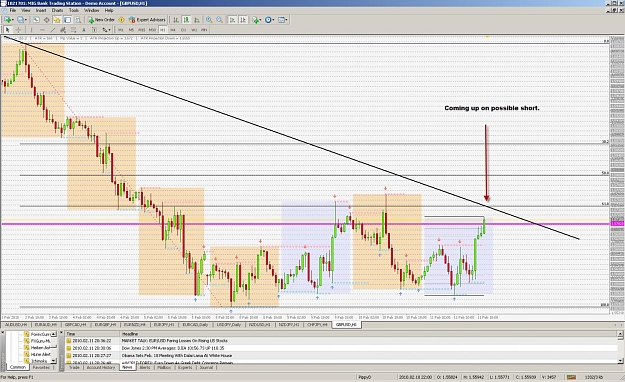Click the '1332/3 kb' status bar entry

point(594,377)
